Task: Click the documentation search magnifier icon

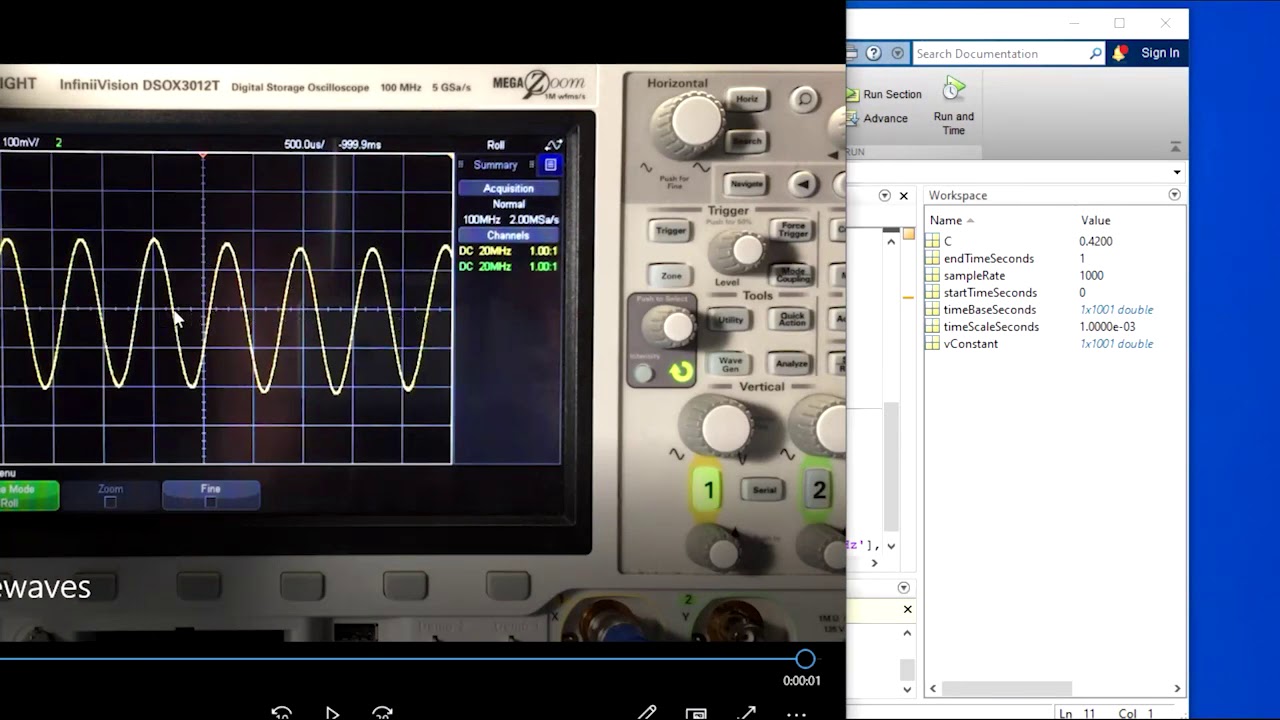Action: (x=1095, y=54)
